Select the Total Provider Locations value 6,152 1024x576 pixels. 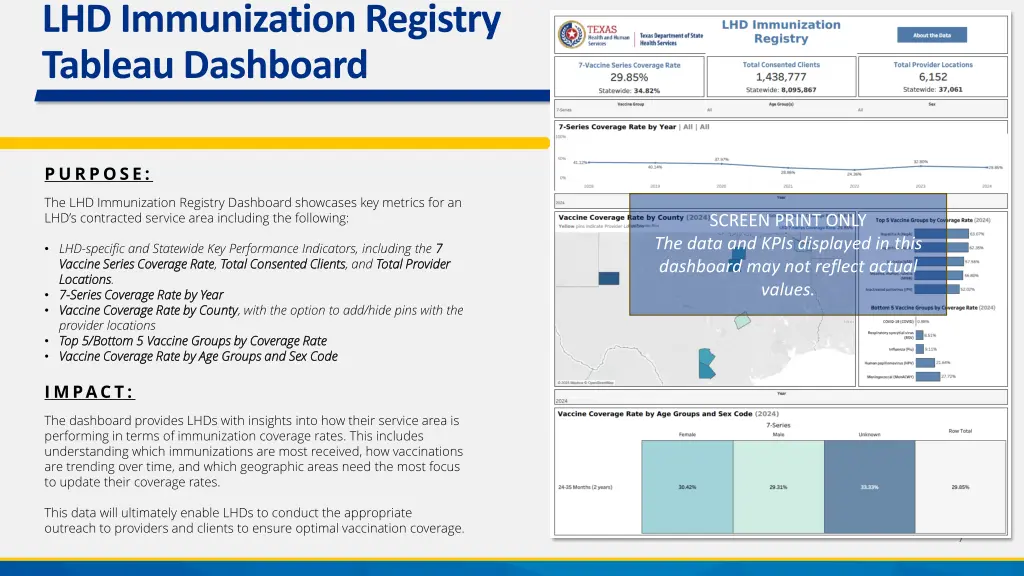(933, 77)
